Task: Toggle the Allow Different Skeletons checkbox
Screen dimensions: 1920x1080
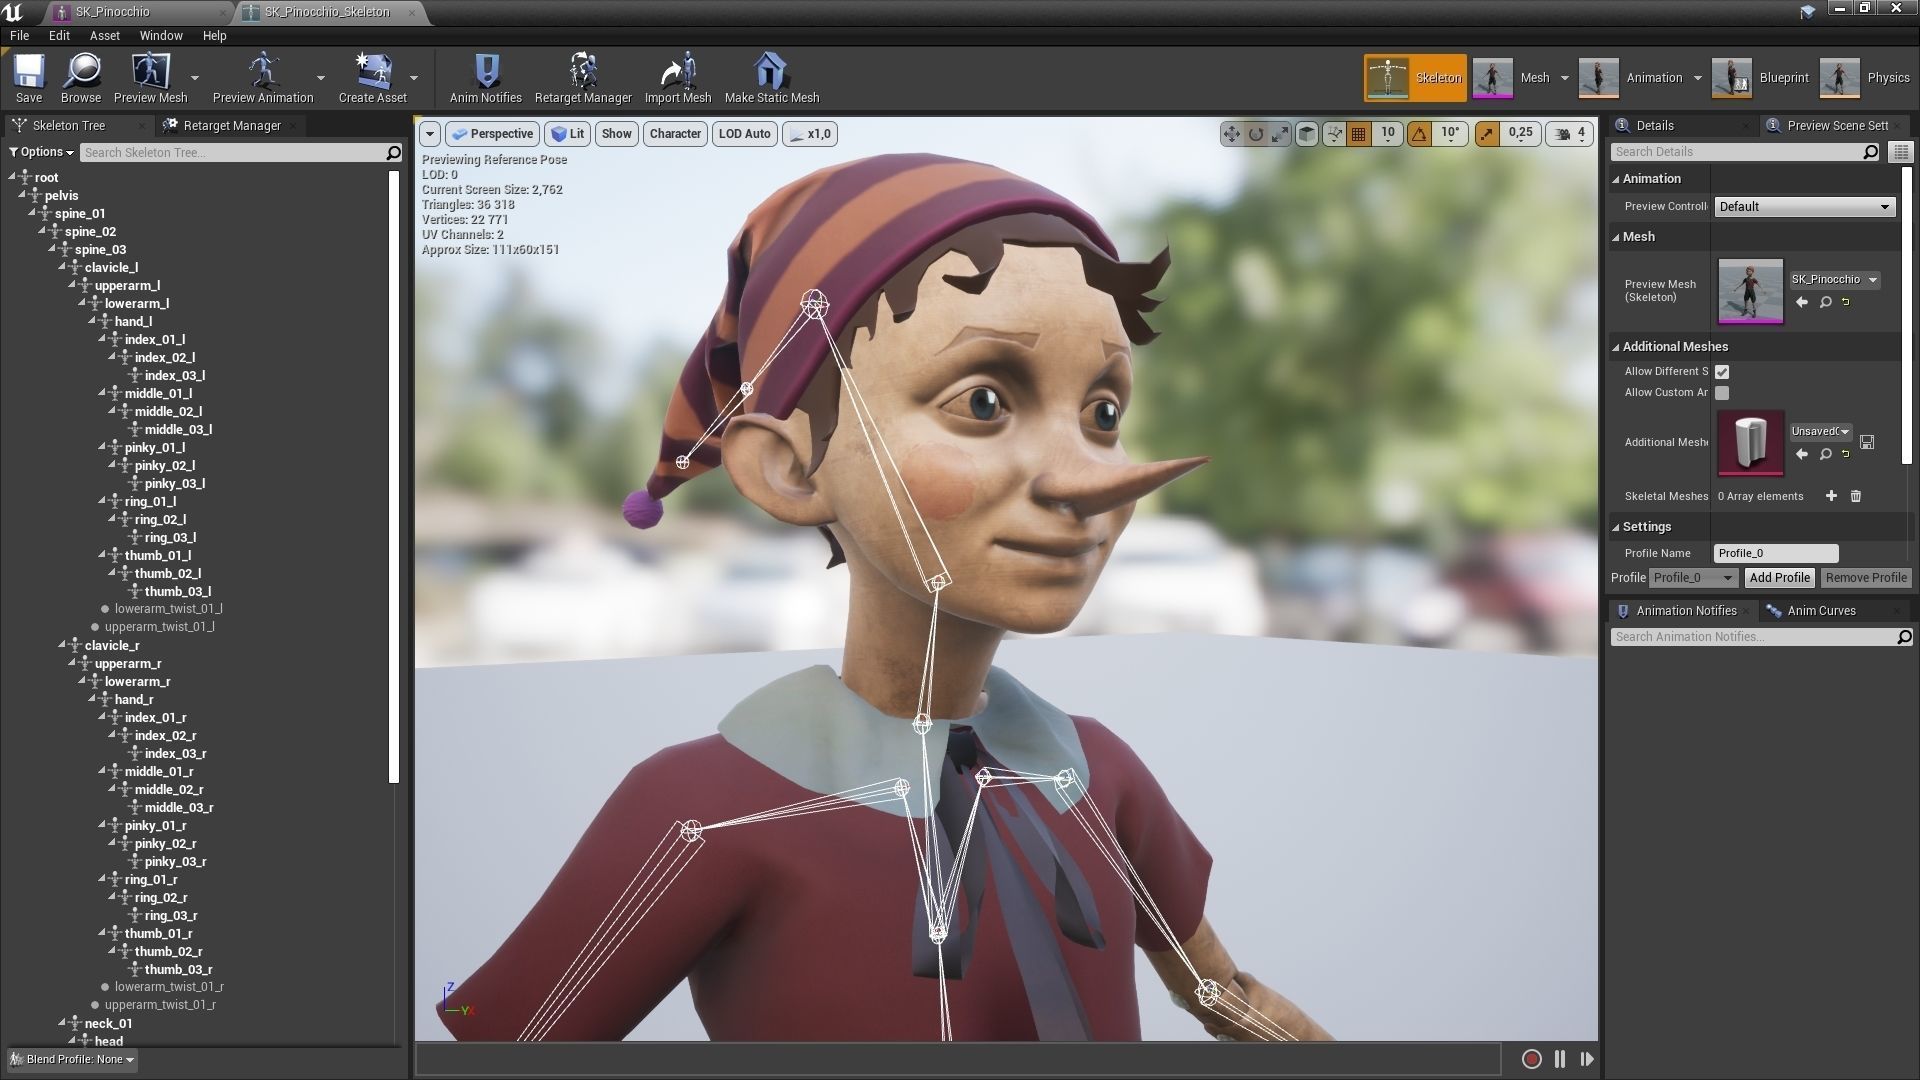Action: pyautogui.click(x=1722, y=372)
